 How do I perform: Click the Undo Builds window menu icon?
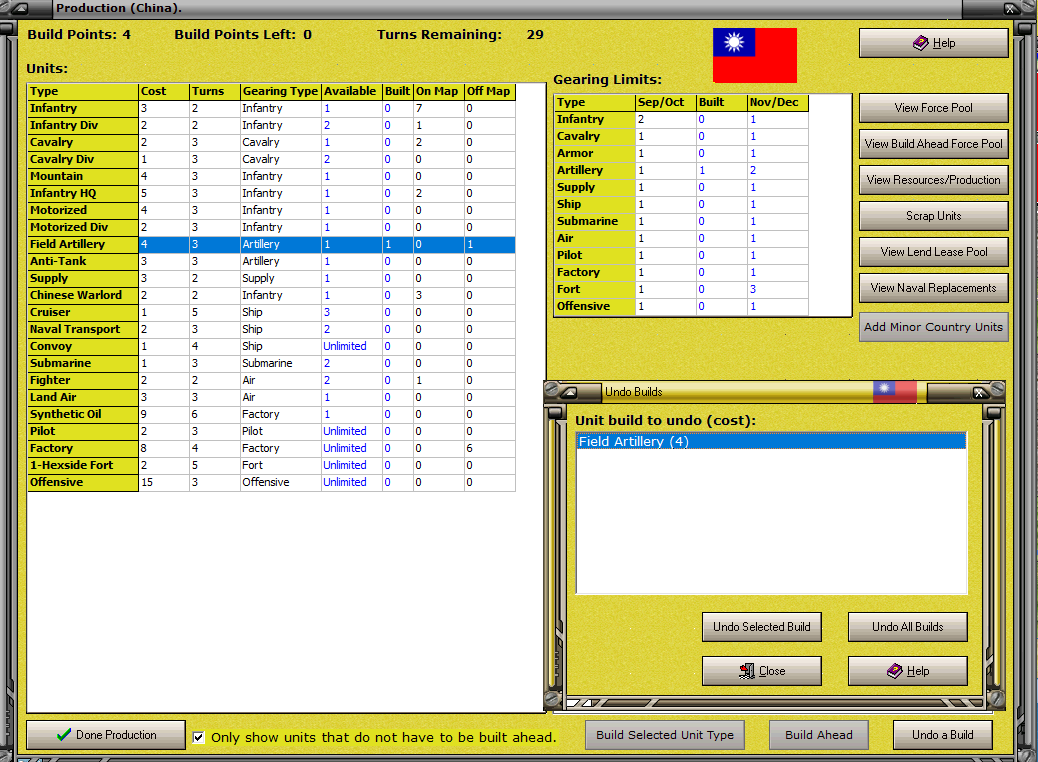[569, 393]
